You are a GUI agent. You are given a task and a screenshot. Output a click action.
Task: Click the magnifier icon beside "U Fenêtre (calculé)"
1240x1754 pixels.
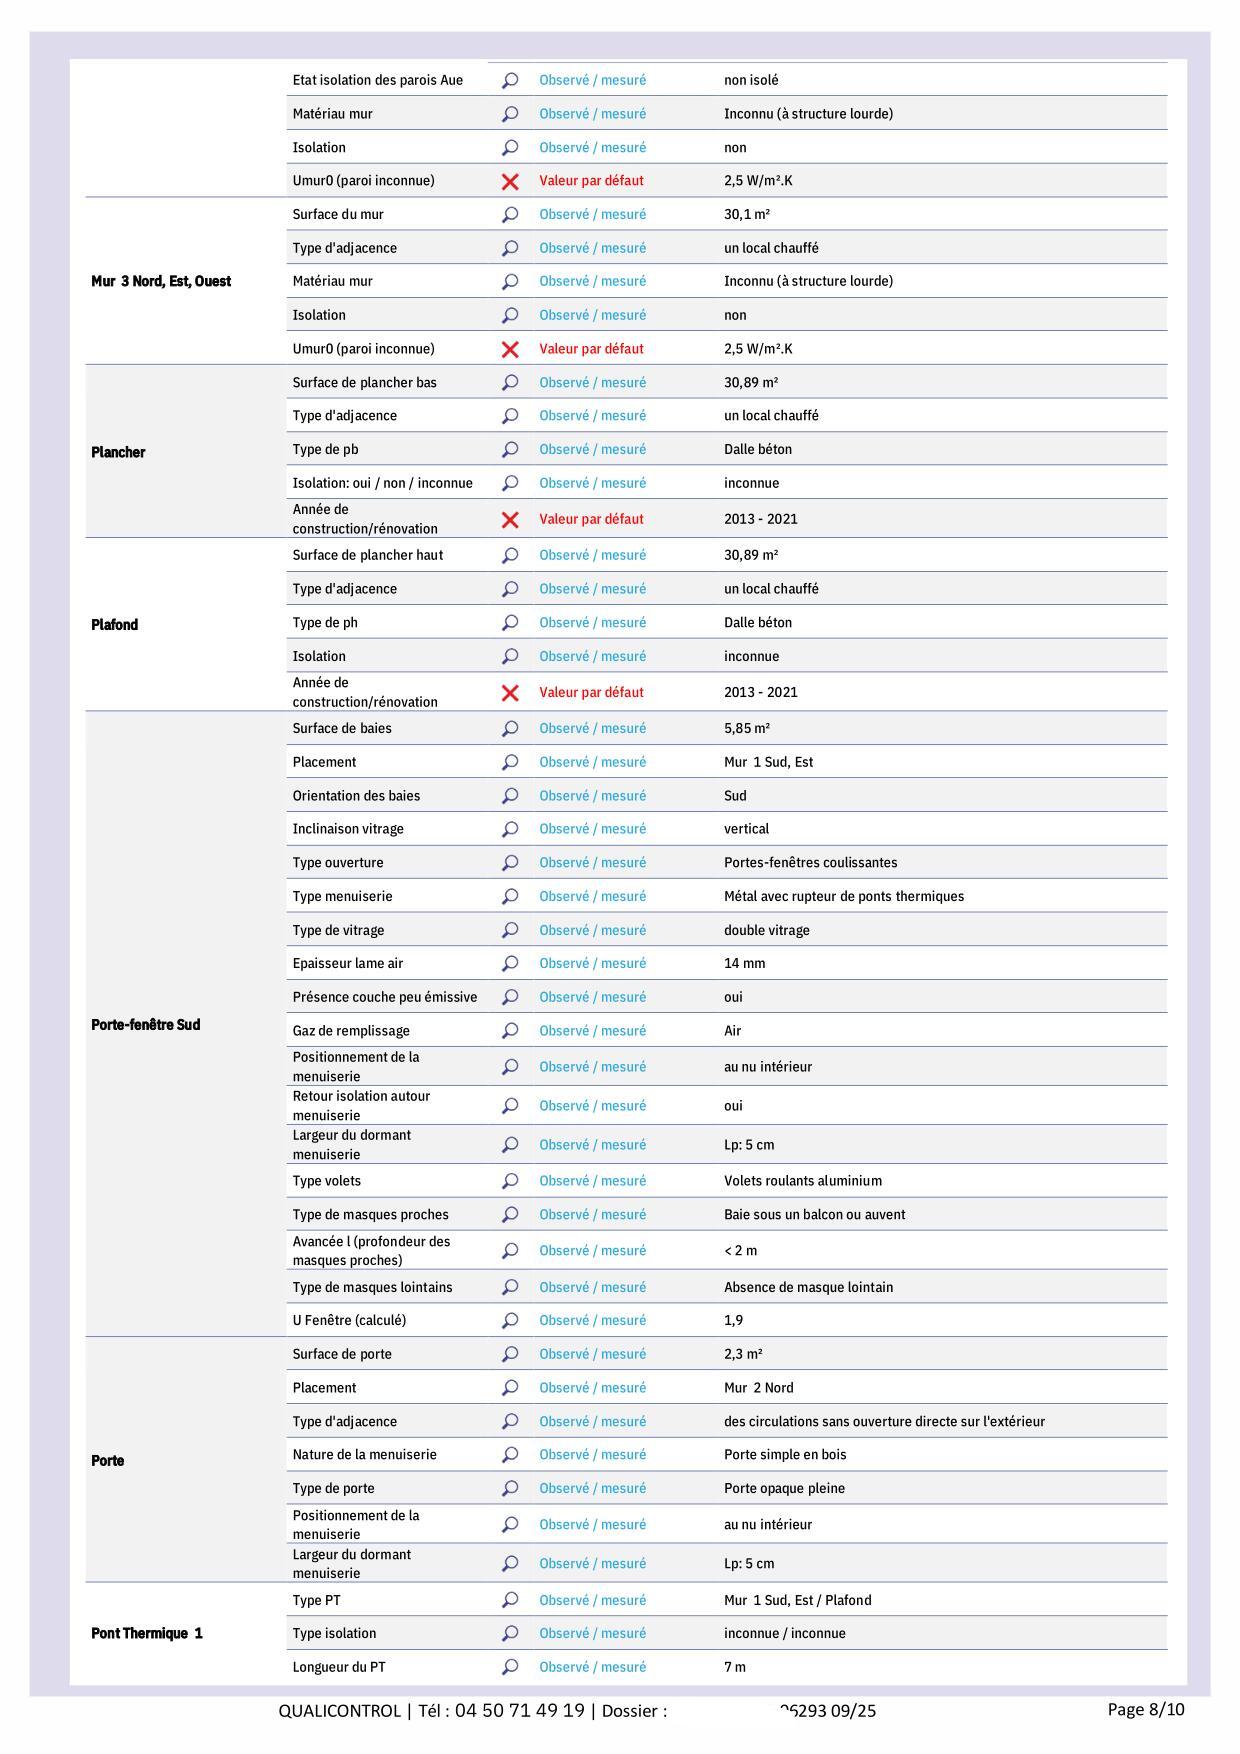pos(510,1321)
